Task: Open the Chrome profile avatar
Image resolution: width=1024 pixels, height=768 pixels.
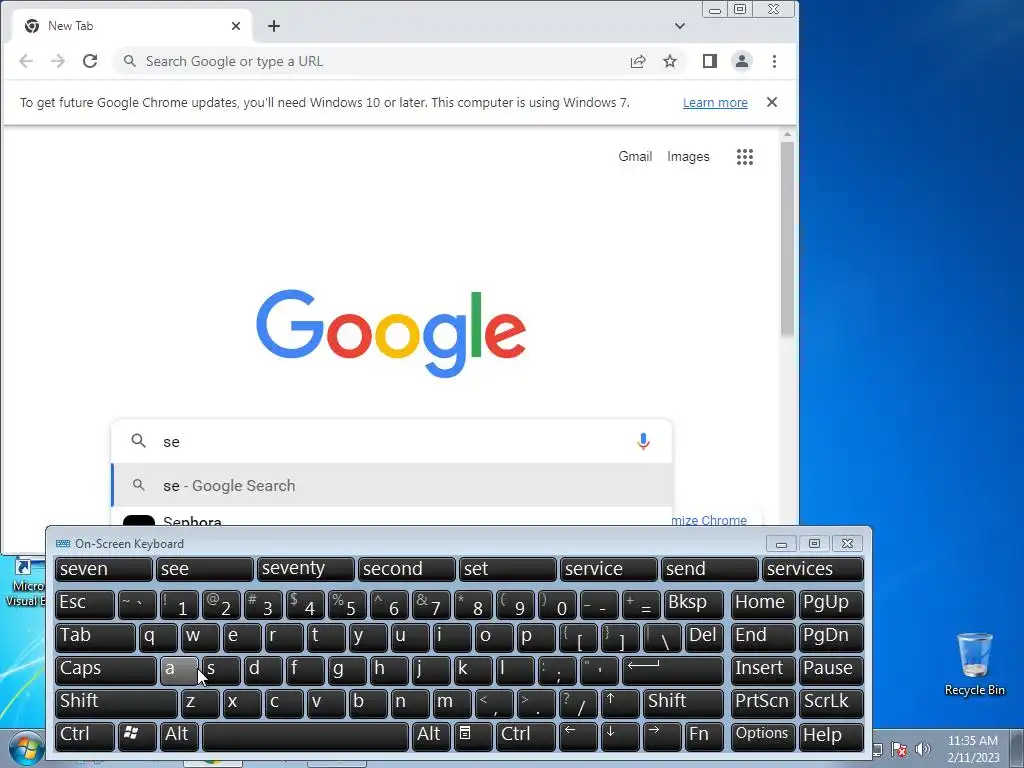Action: [x=742, y=61]
